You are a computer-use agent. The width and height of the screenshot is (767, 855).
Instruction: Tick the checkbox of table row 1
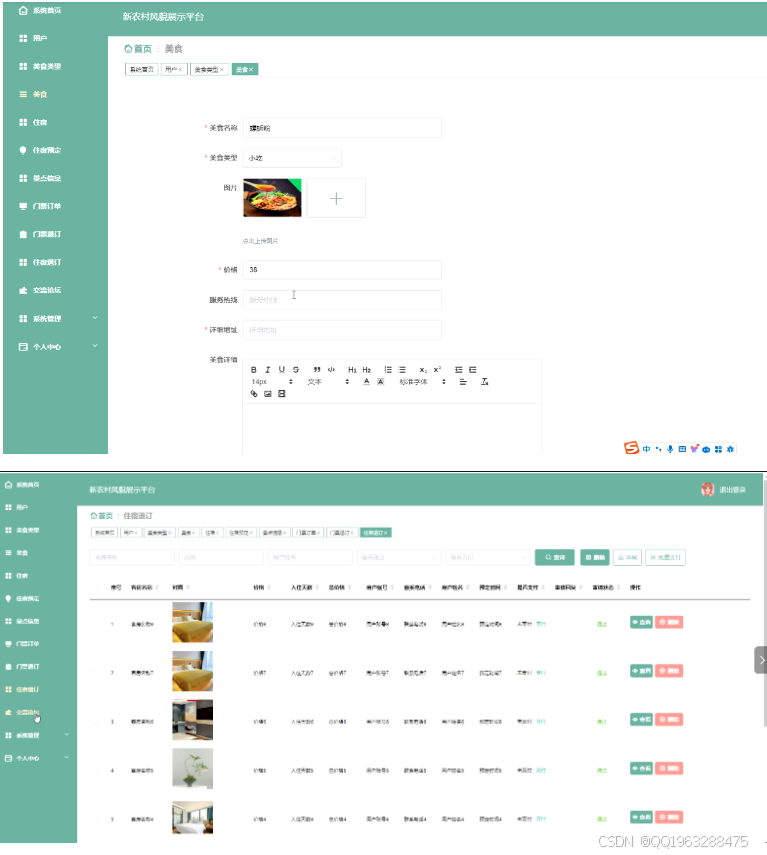(95, 624)
